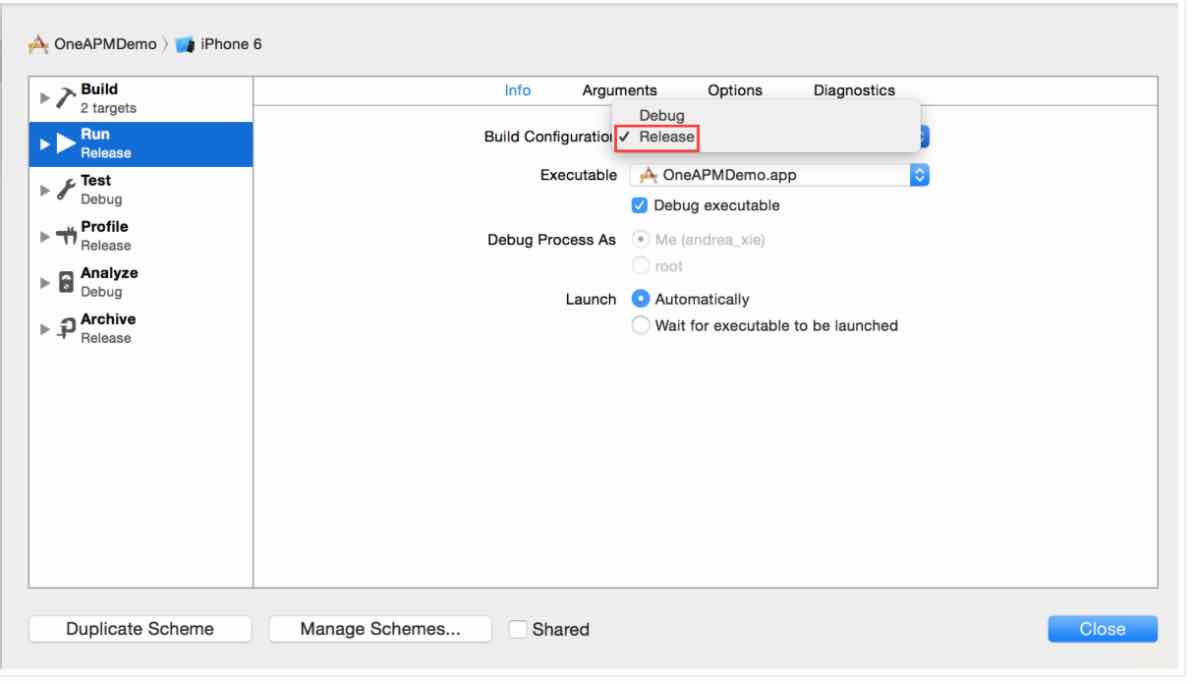The width and height of the screenshot is (1192, 684).
Task: Click the OneAPMDemo scheme icon in breadcrumb
Action: tap(38, 44)
